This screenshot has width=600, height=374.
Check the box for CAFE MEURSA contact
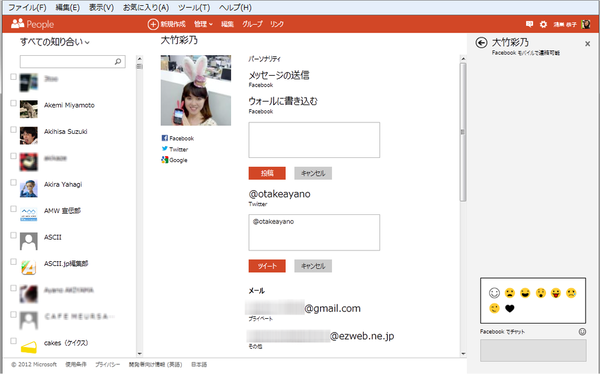pos(13,315)
